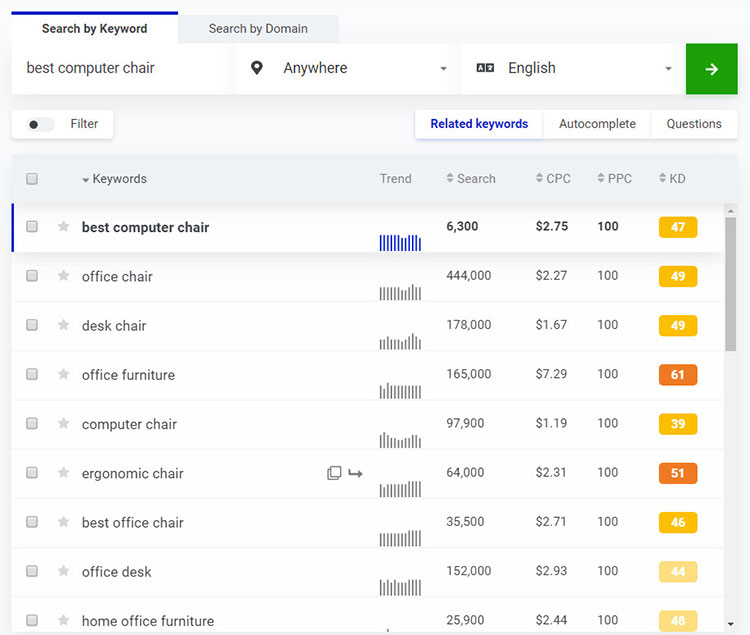Star the 'best office chair' keyword

click(x=64, y=522)
